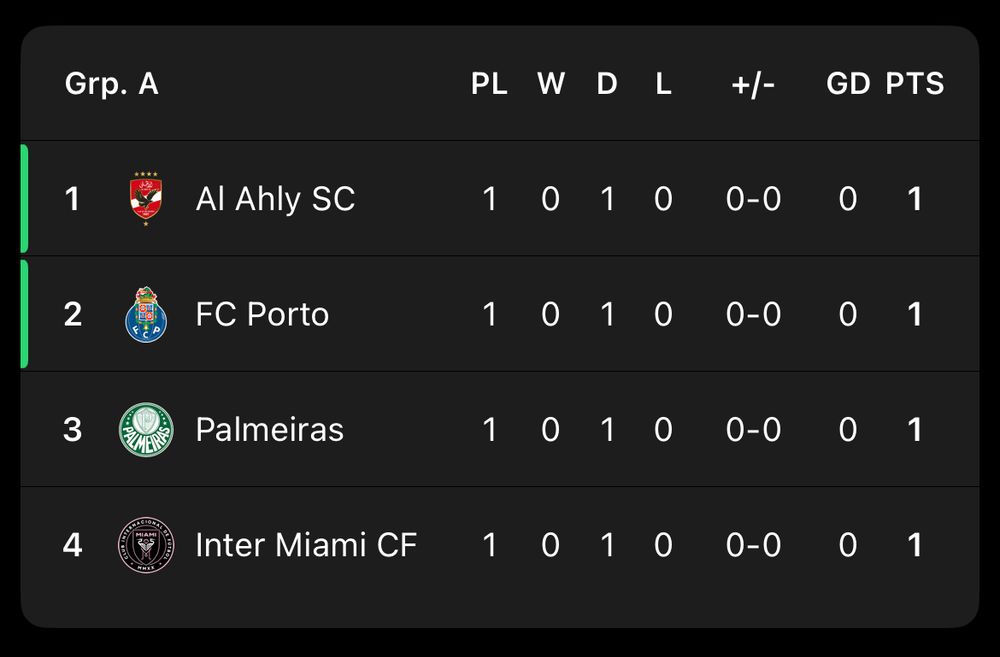Open the Palmeiras club crest
Image resolution: width=1000 pixels, height=657 pixels.
coord(146,429)
